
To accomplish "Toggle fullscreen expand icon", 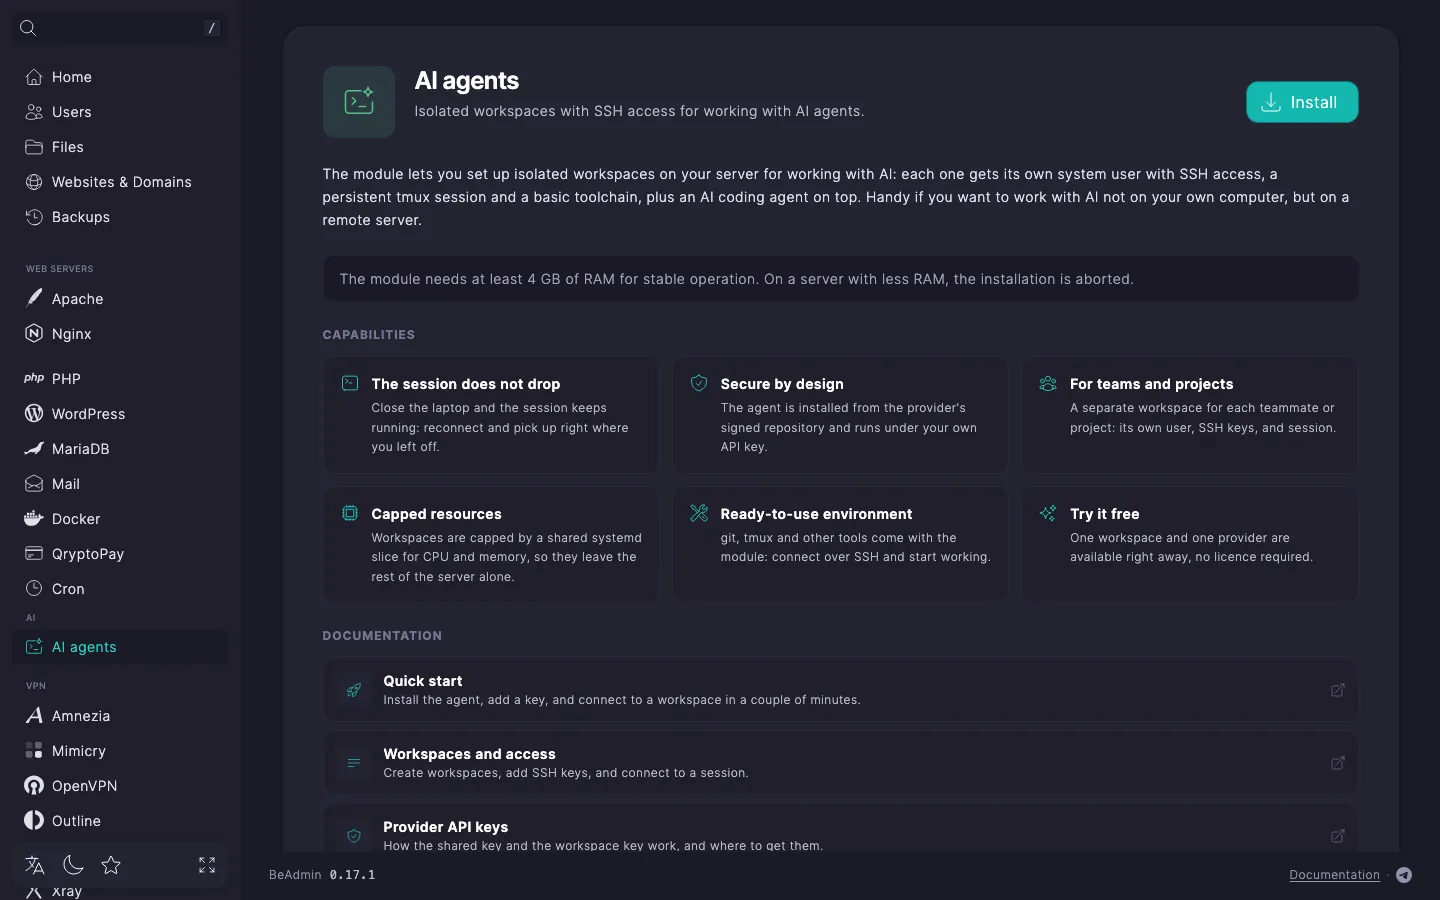I will point(207,865).
